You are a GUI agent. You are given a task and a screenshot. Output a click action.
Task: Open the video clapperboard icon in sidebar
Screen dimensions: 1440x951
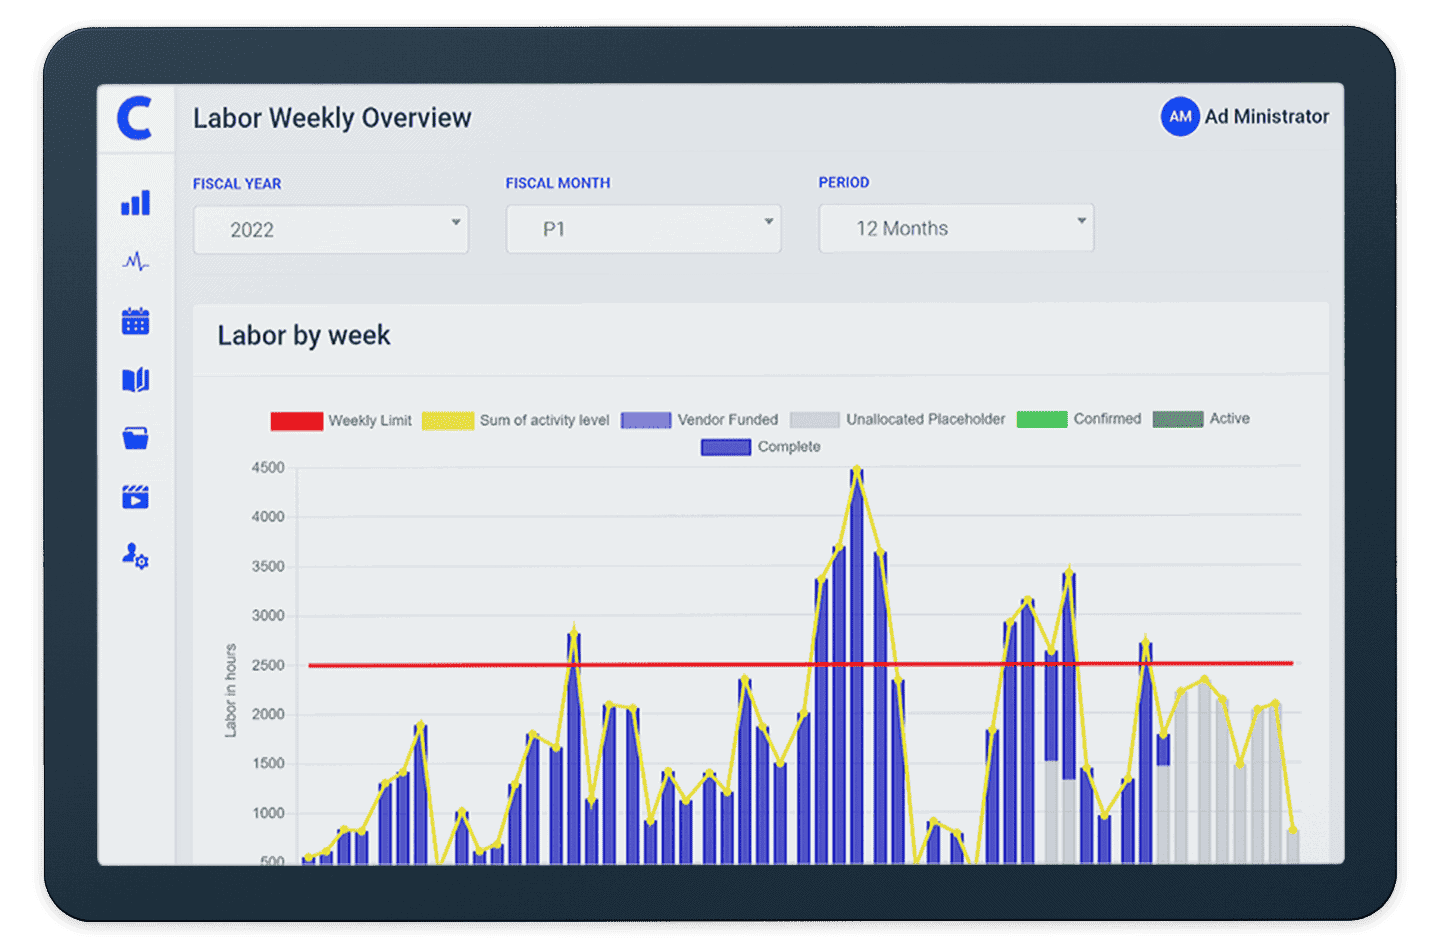click(135, 497)
